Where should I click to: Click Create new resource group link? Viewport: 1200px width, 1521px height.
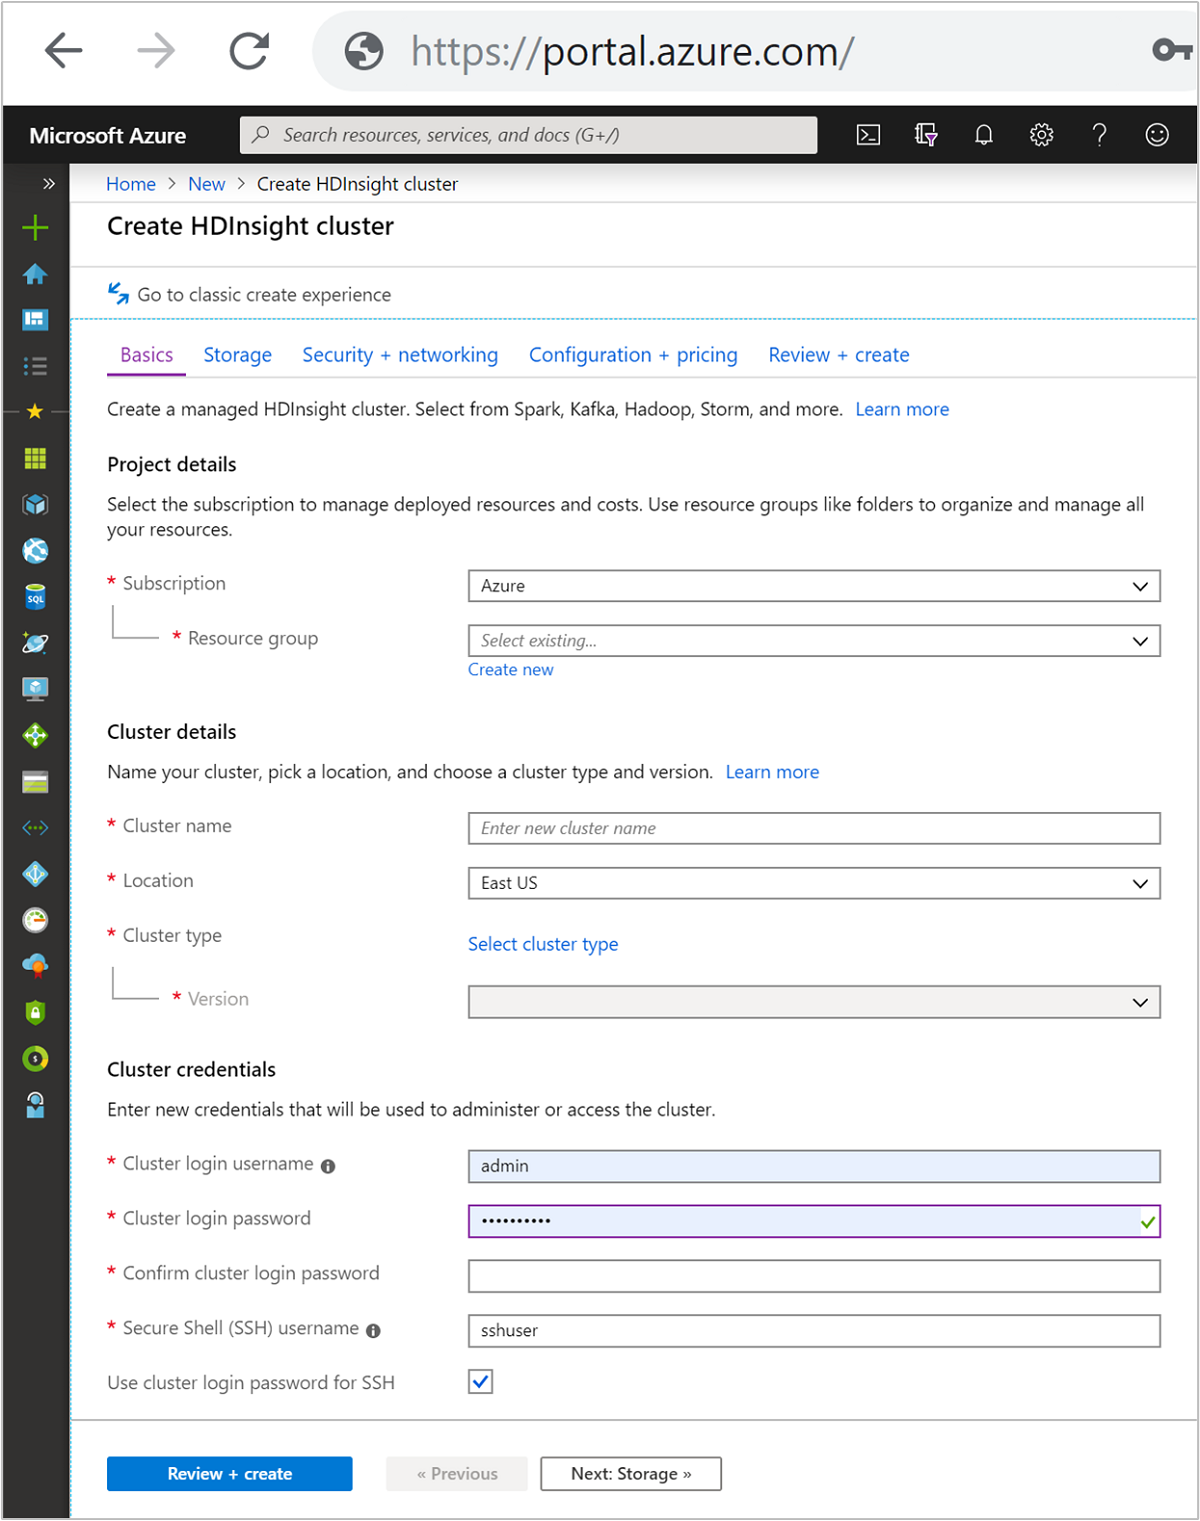(510, 670)
